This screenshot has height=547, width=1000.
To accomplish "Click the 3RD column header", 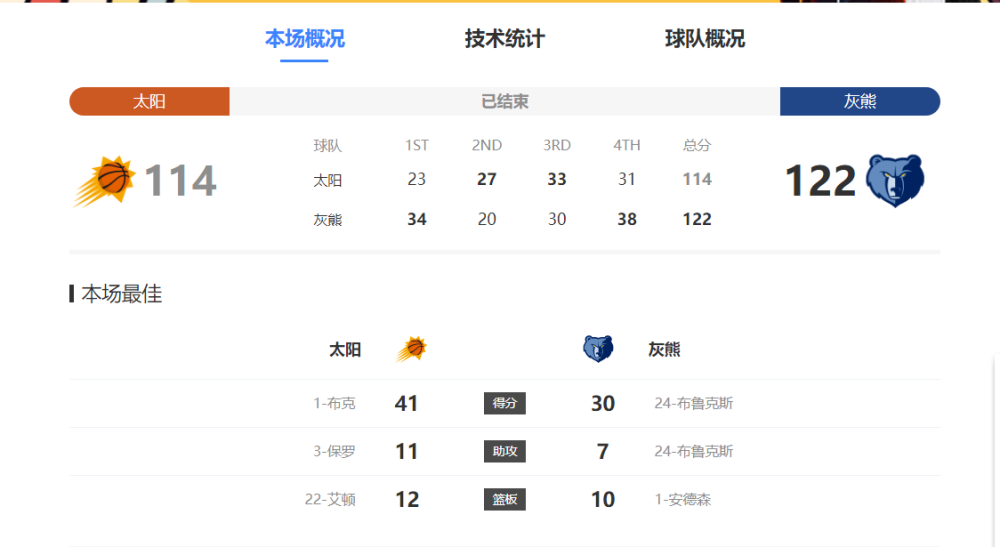I will coord(557,145).
